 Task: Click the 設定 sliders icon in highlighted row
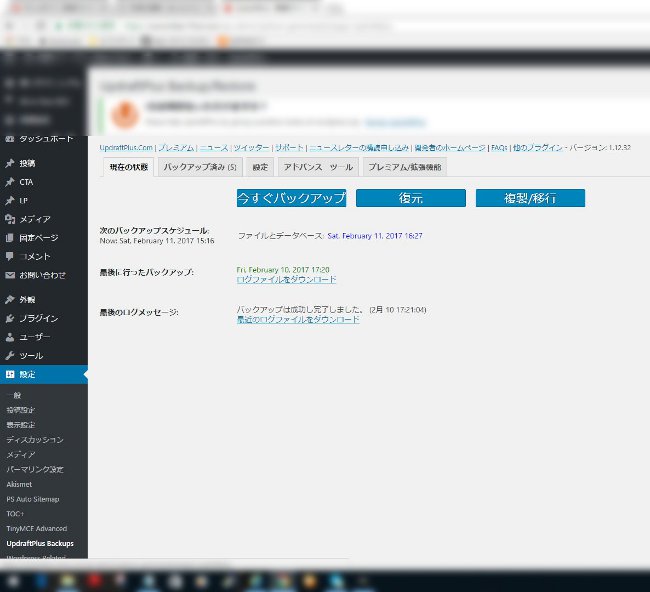(10, 374)
